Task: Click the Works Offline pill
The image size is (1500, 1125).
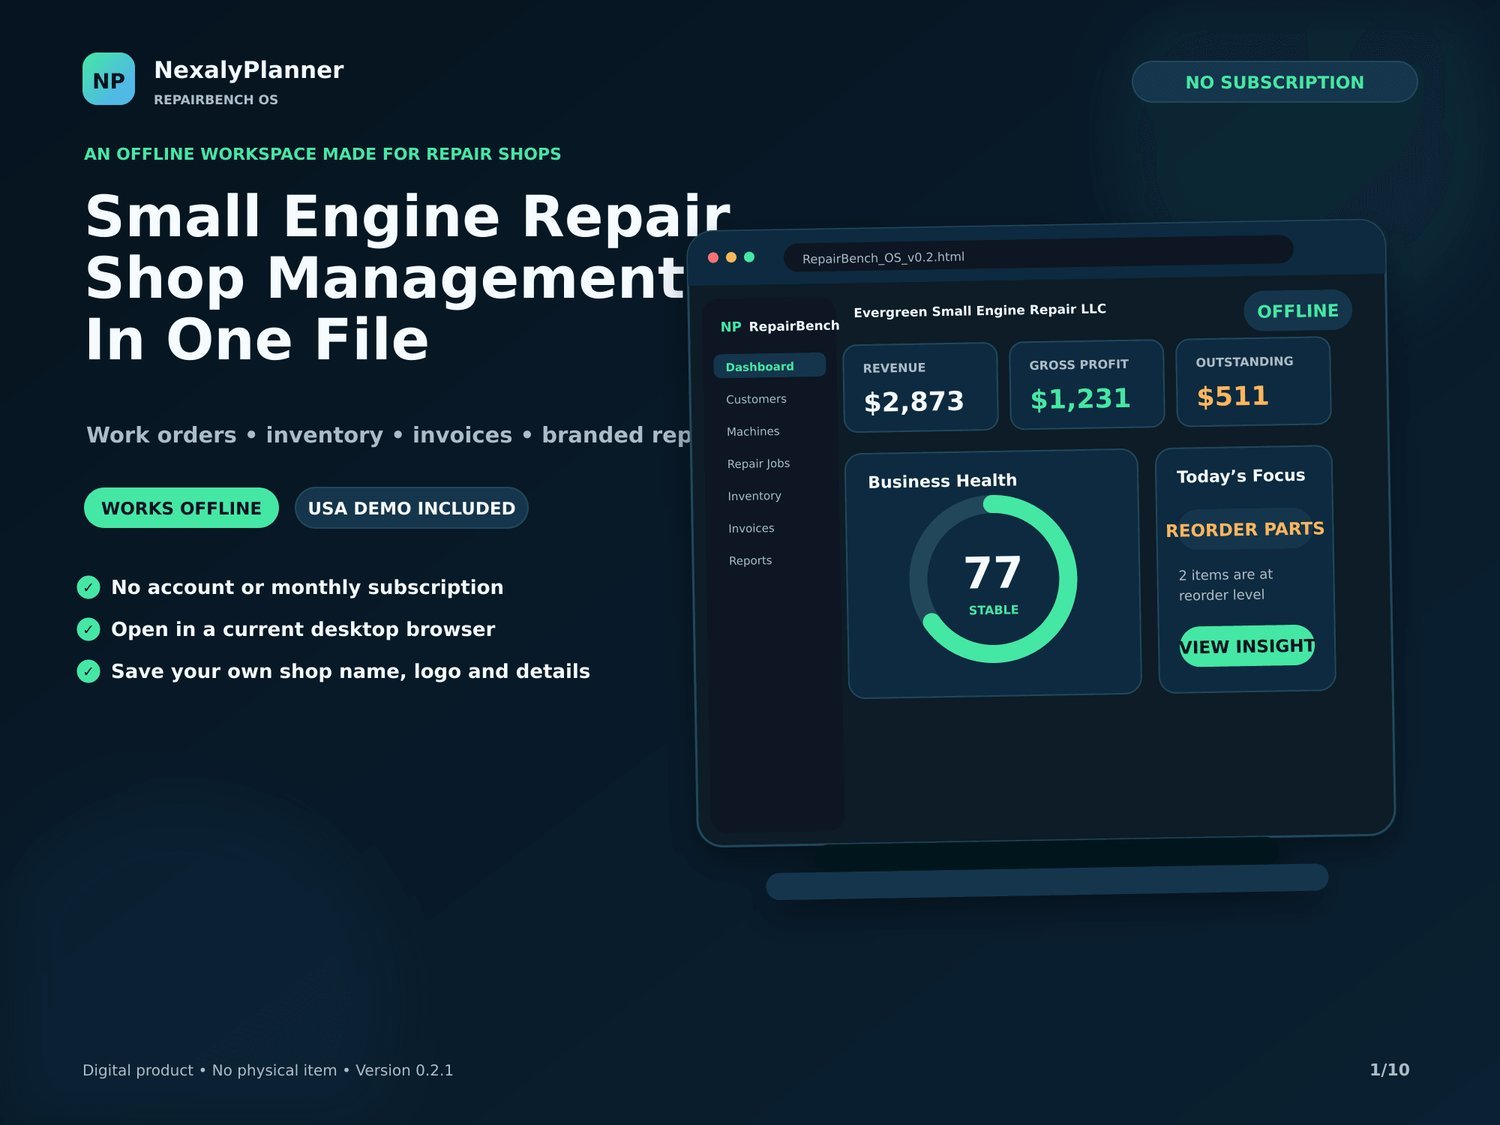Action: [181, 508]
